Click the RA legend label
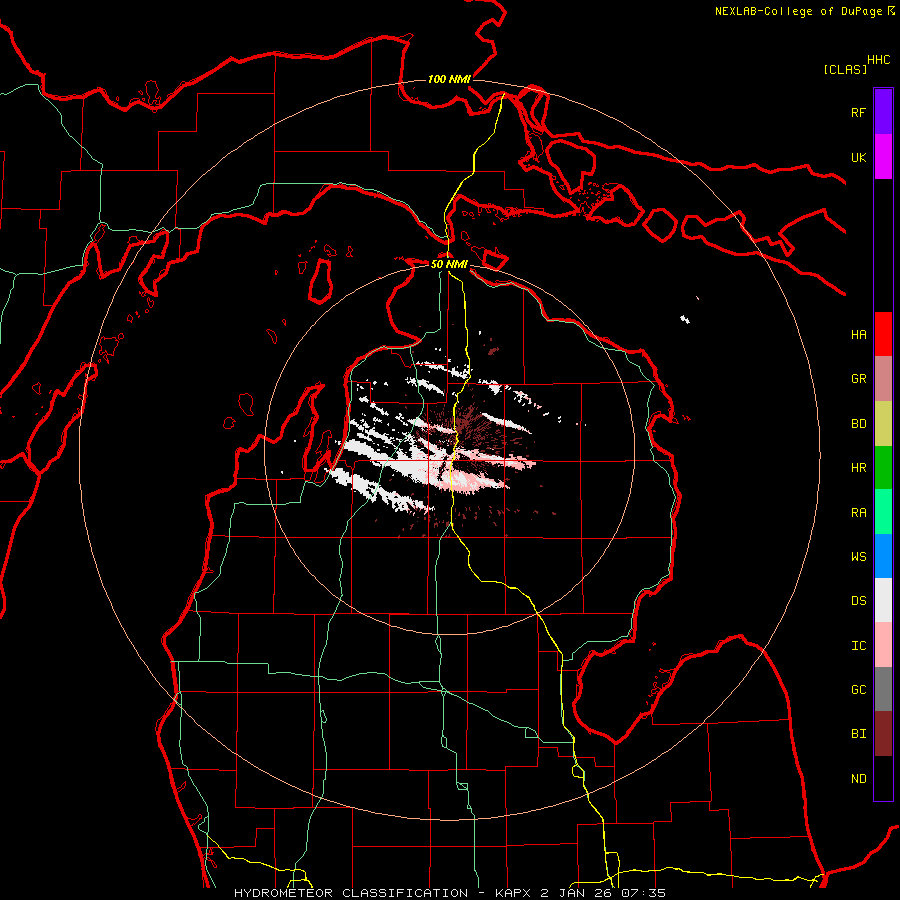The width and height of the screenshot is (900, 900). click(858, 513)
